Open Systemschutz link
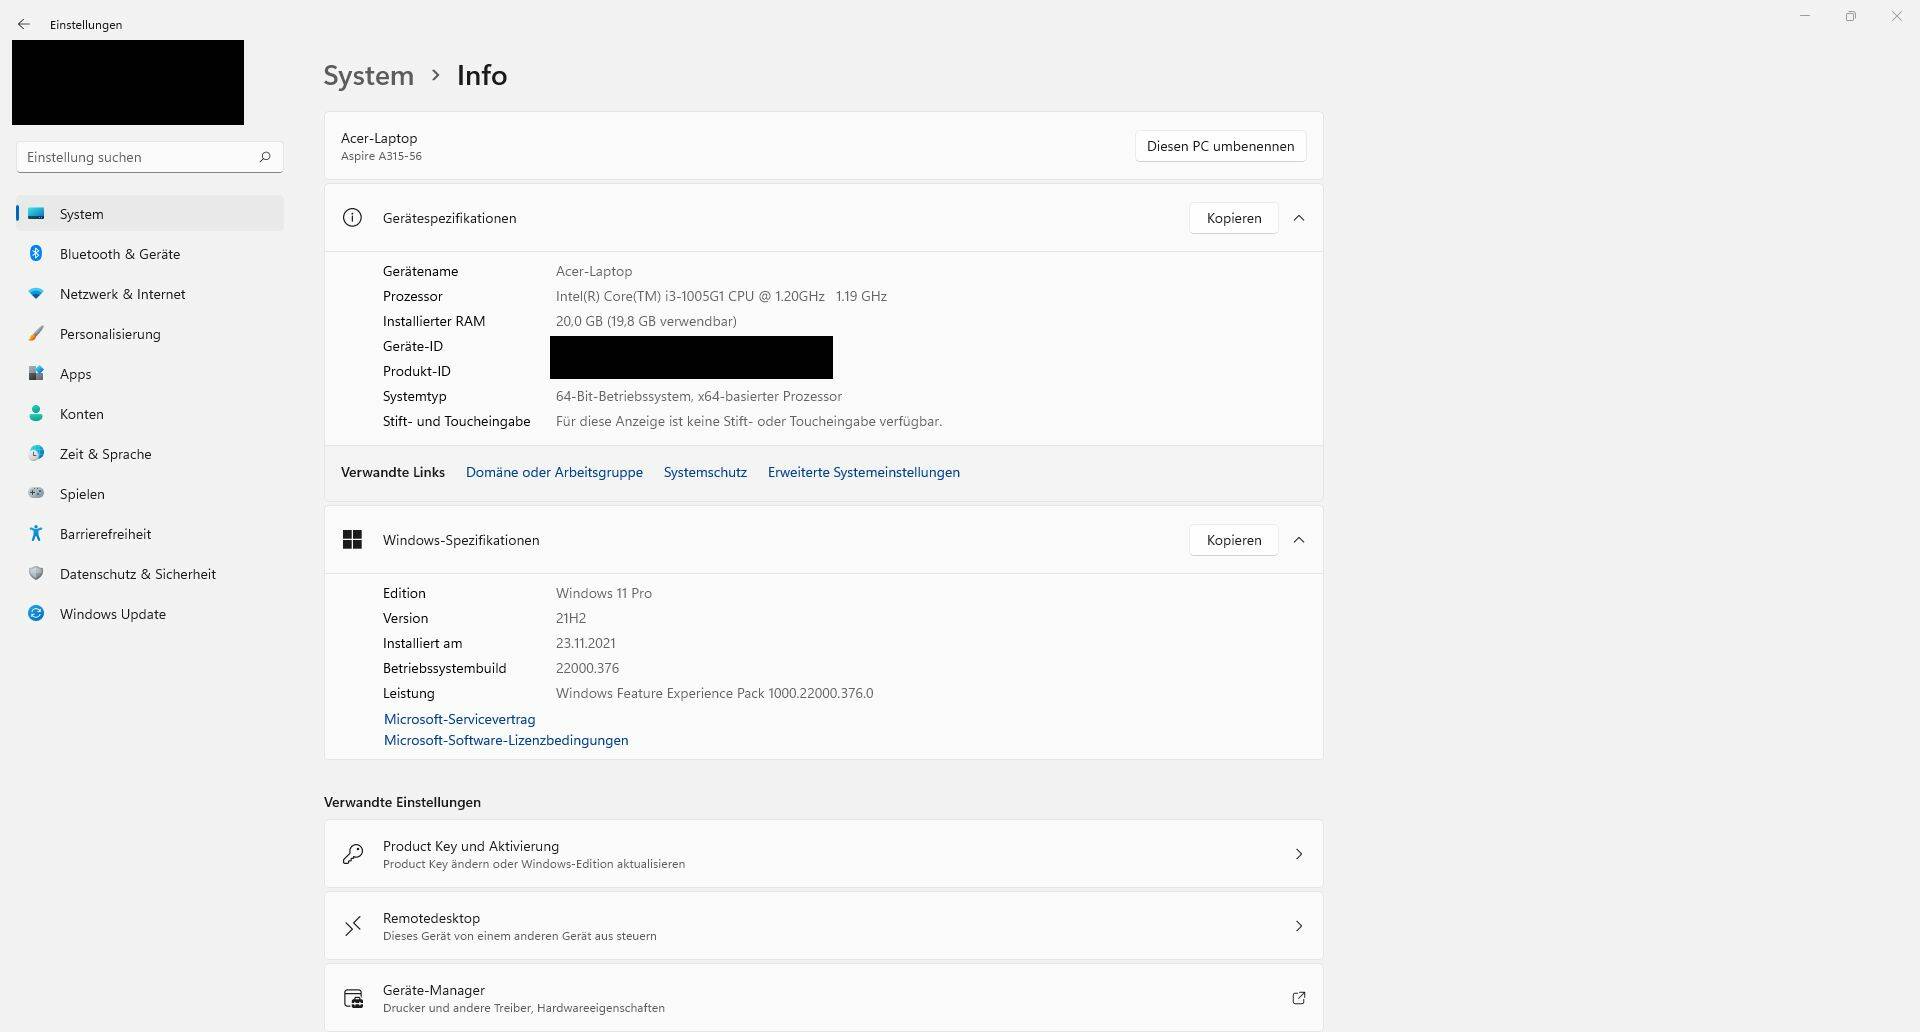This screenshot has height=1032, width=1920. [705, 472]
